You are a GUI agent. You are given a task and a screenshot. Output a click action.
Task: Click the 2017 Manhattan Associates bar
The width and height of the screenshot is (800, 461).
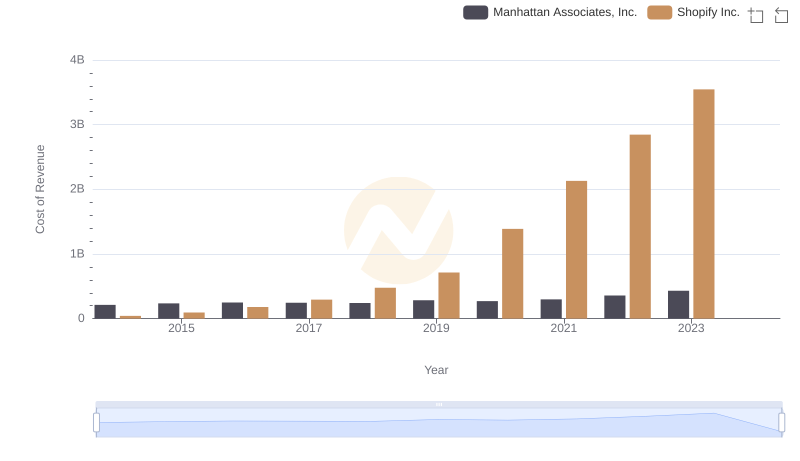click(x=296, y=311)
